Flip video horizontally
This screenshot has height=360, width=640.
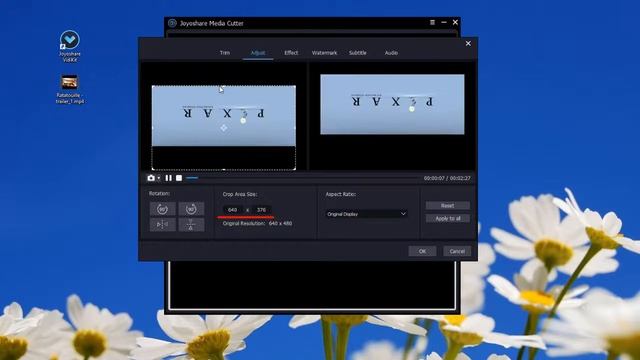pyautogui.click(x=162, y=224)
